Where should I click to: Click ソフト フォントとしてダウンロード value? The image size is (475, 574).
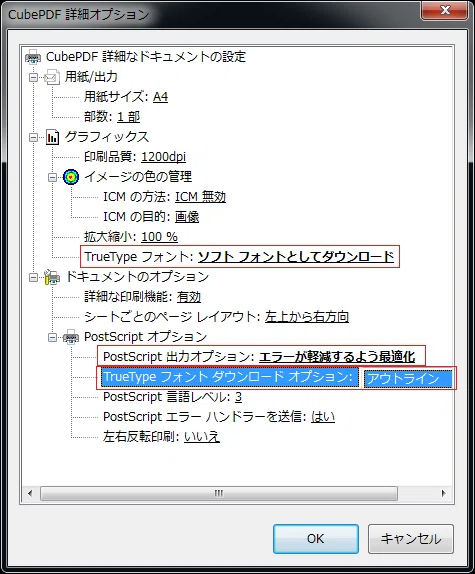click(296, 257)
